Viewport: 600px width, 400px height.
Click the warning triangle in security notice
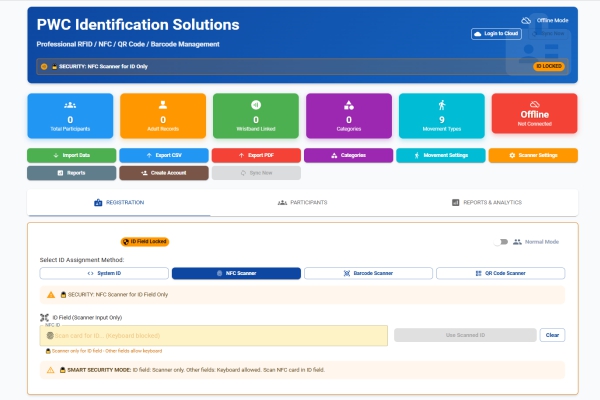click(51, 295)
